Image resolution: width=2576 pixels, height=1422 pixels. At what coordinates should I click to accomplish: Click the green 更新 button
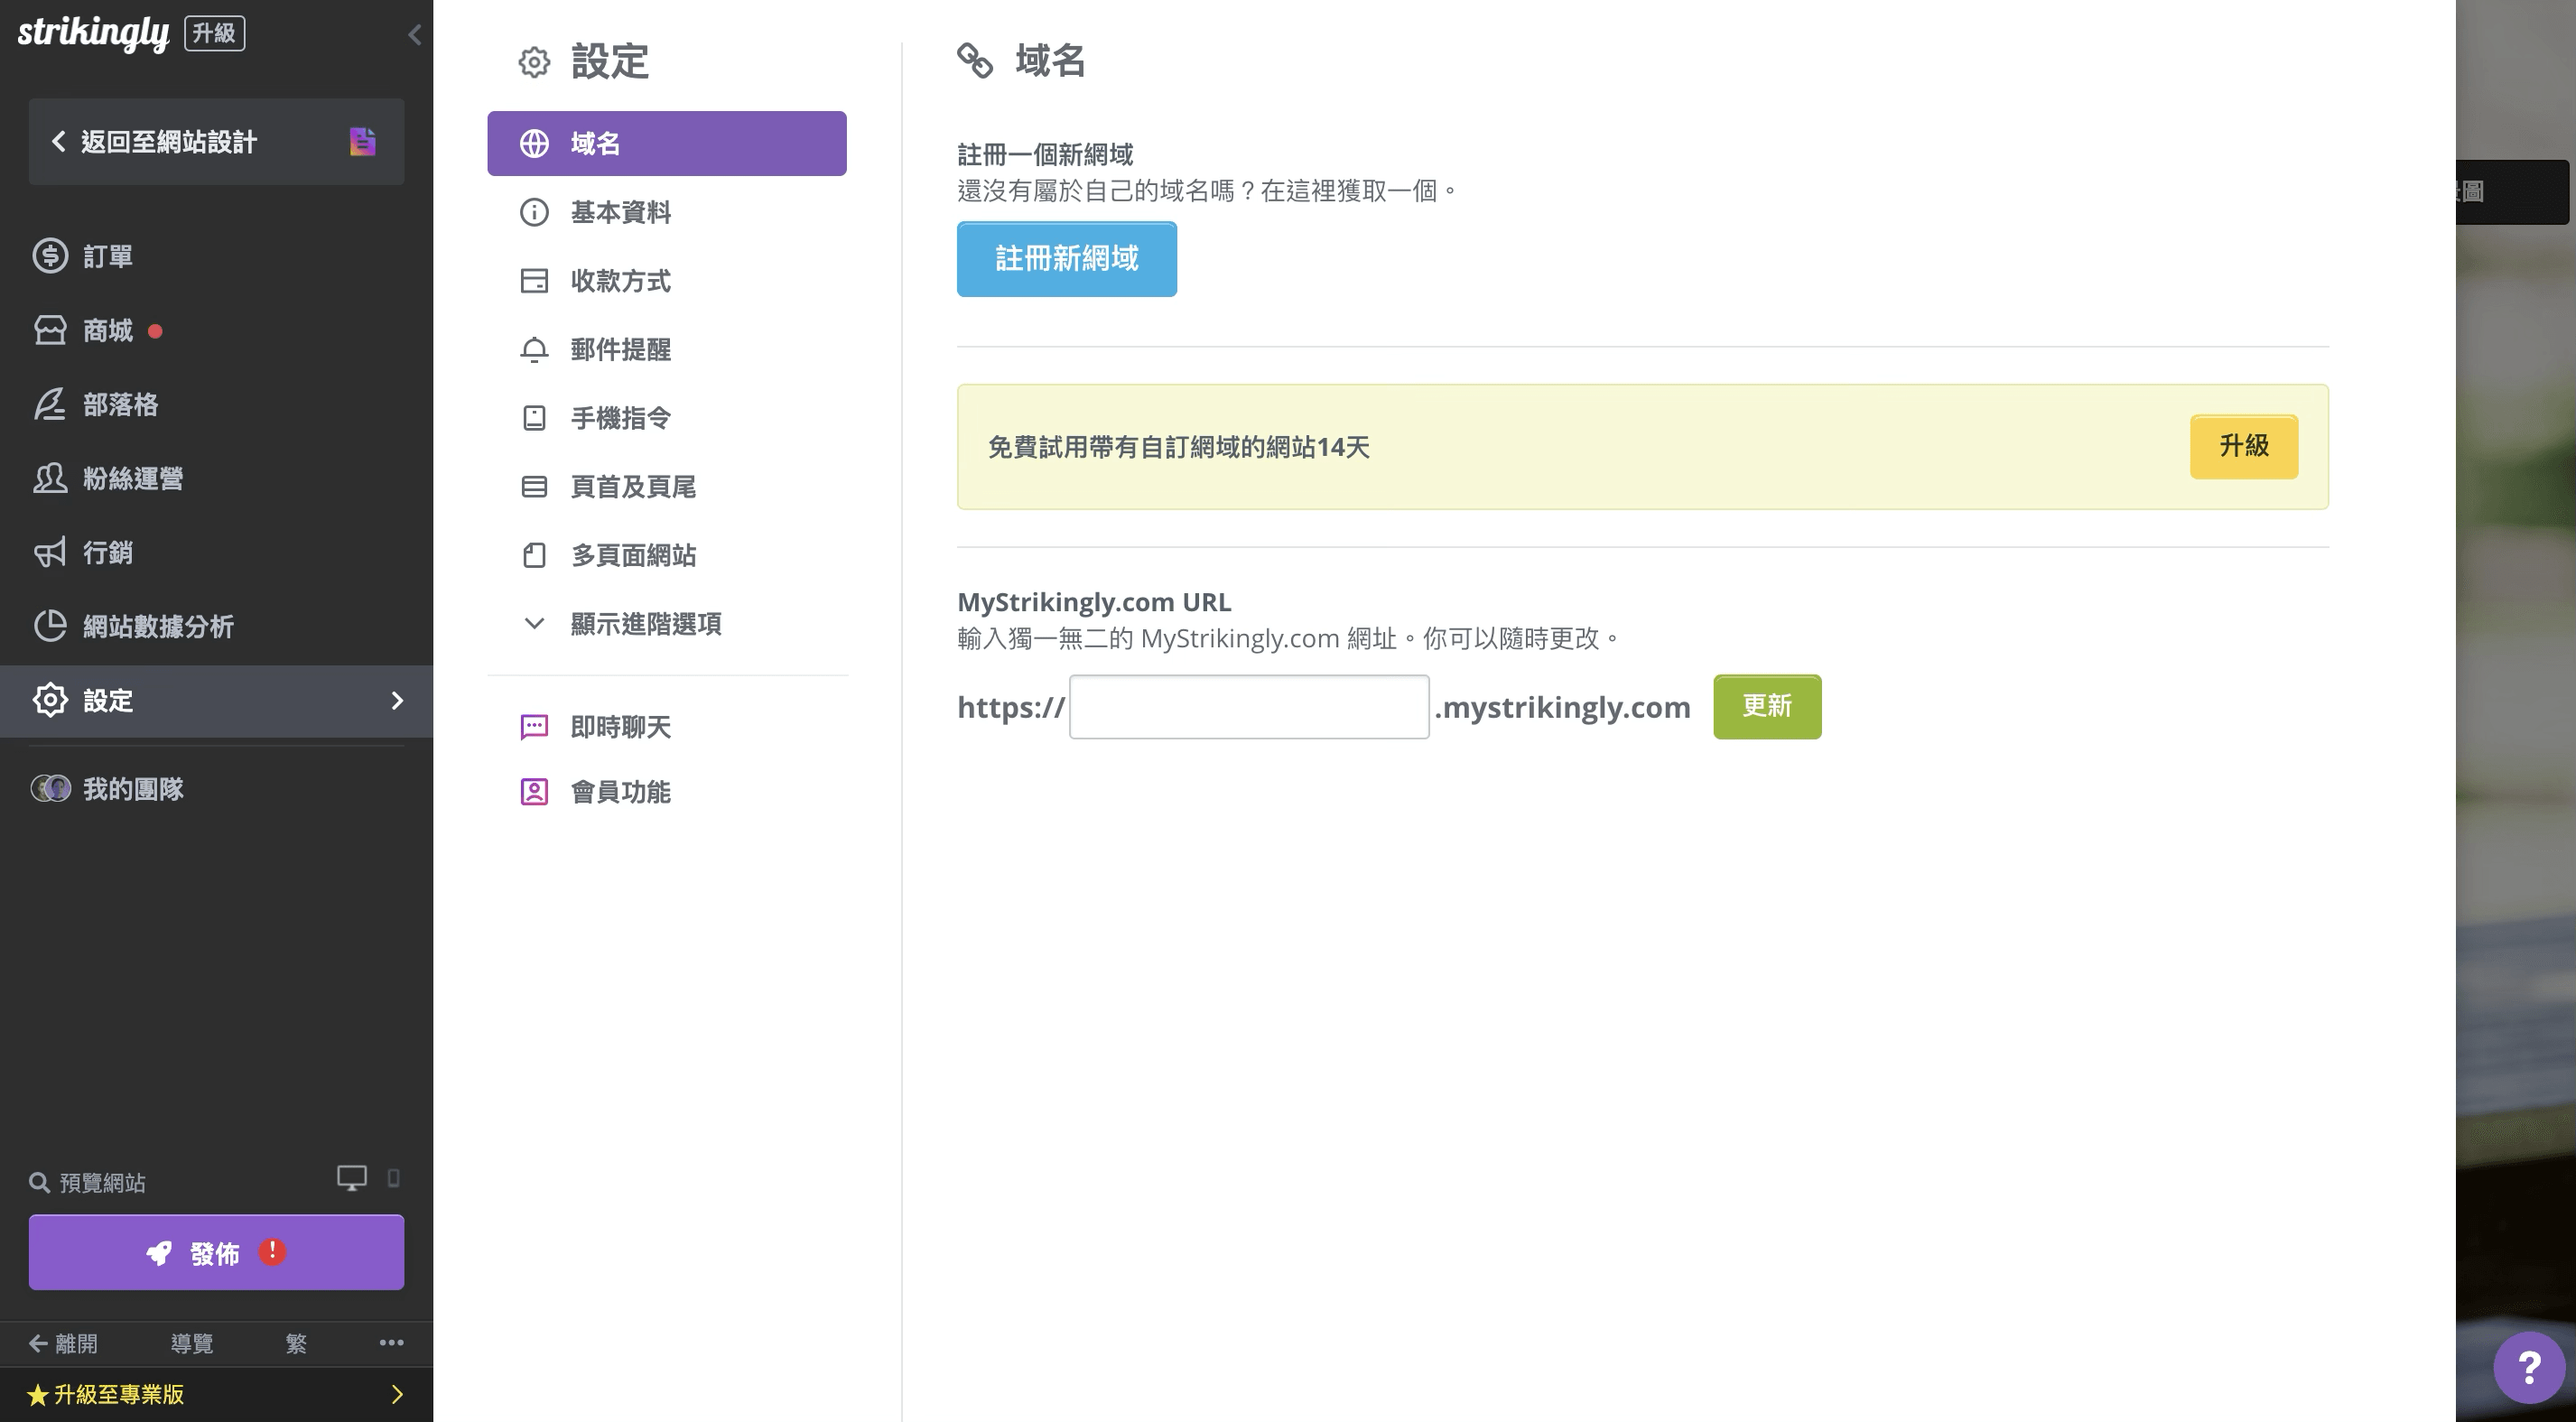tap(1766, 707)
